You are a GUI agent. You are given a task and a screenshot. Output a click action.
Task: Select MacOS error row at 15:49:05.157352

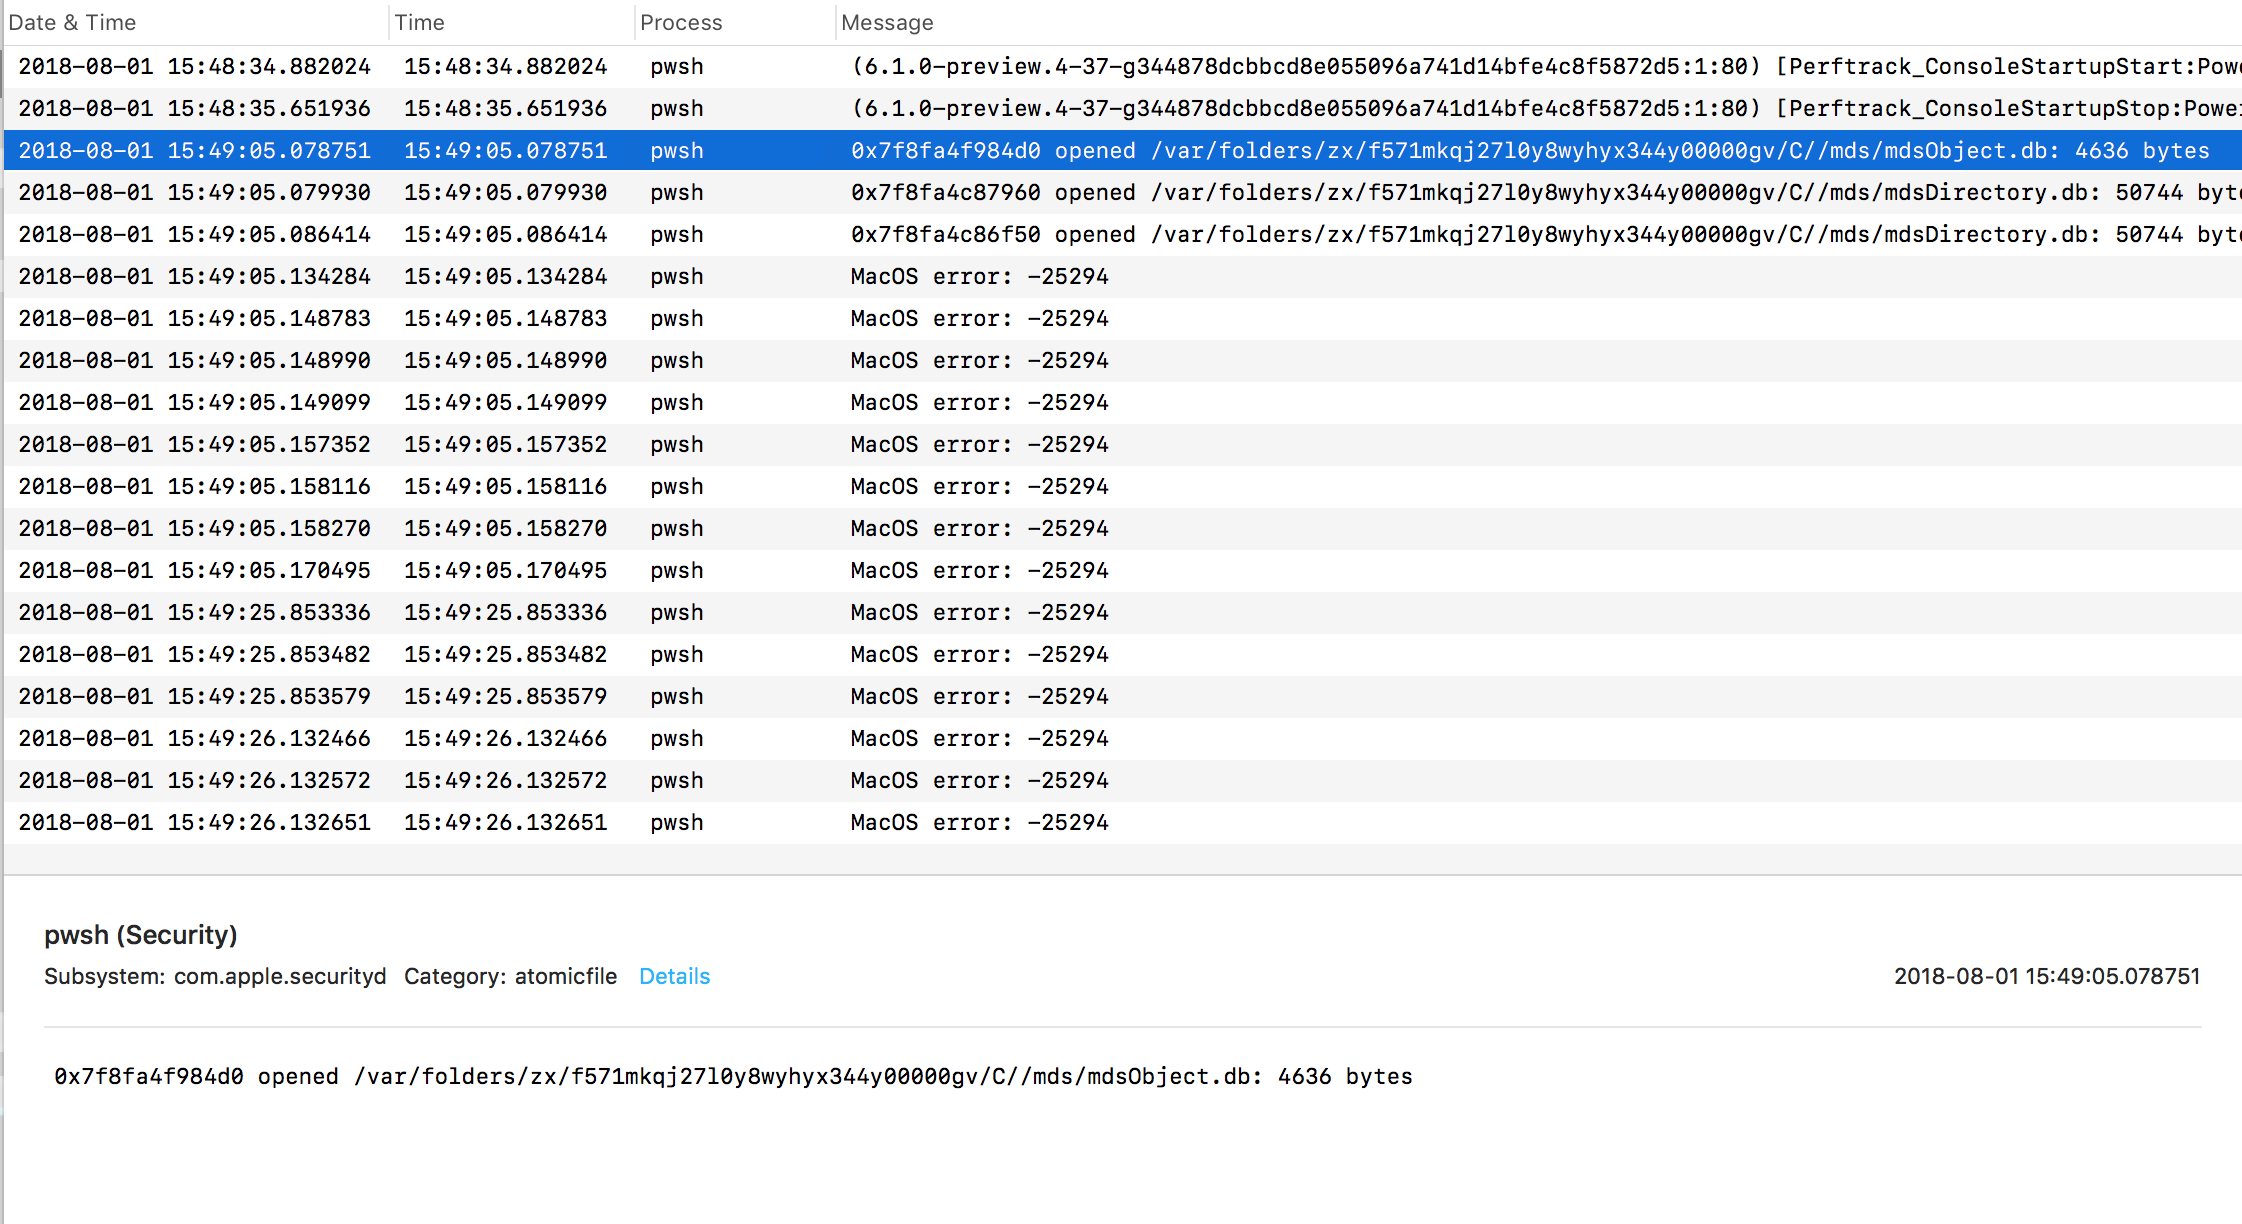pyautogui.click(x=980, y=444)
